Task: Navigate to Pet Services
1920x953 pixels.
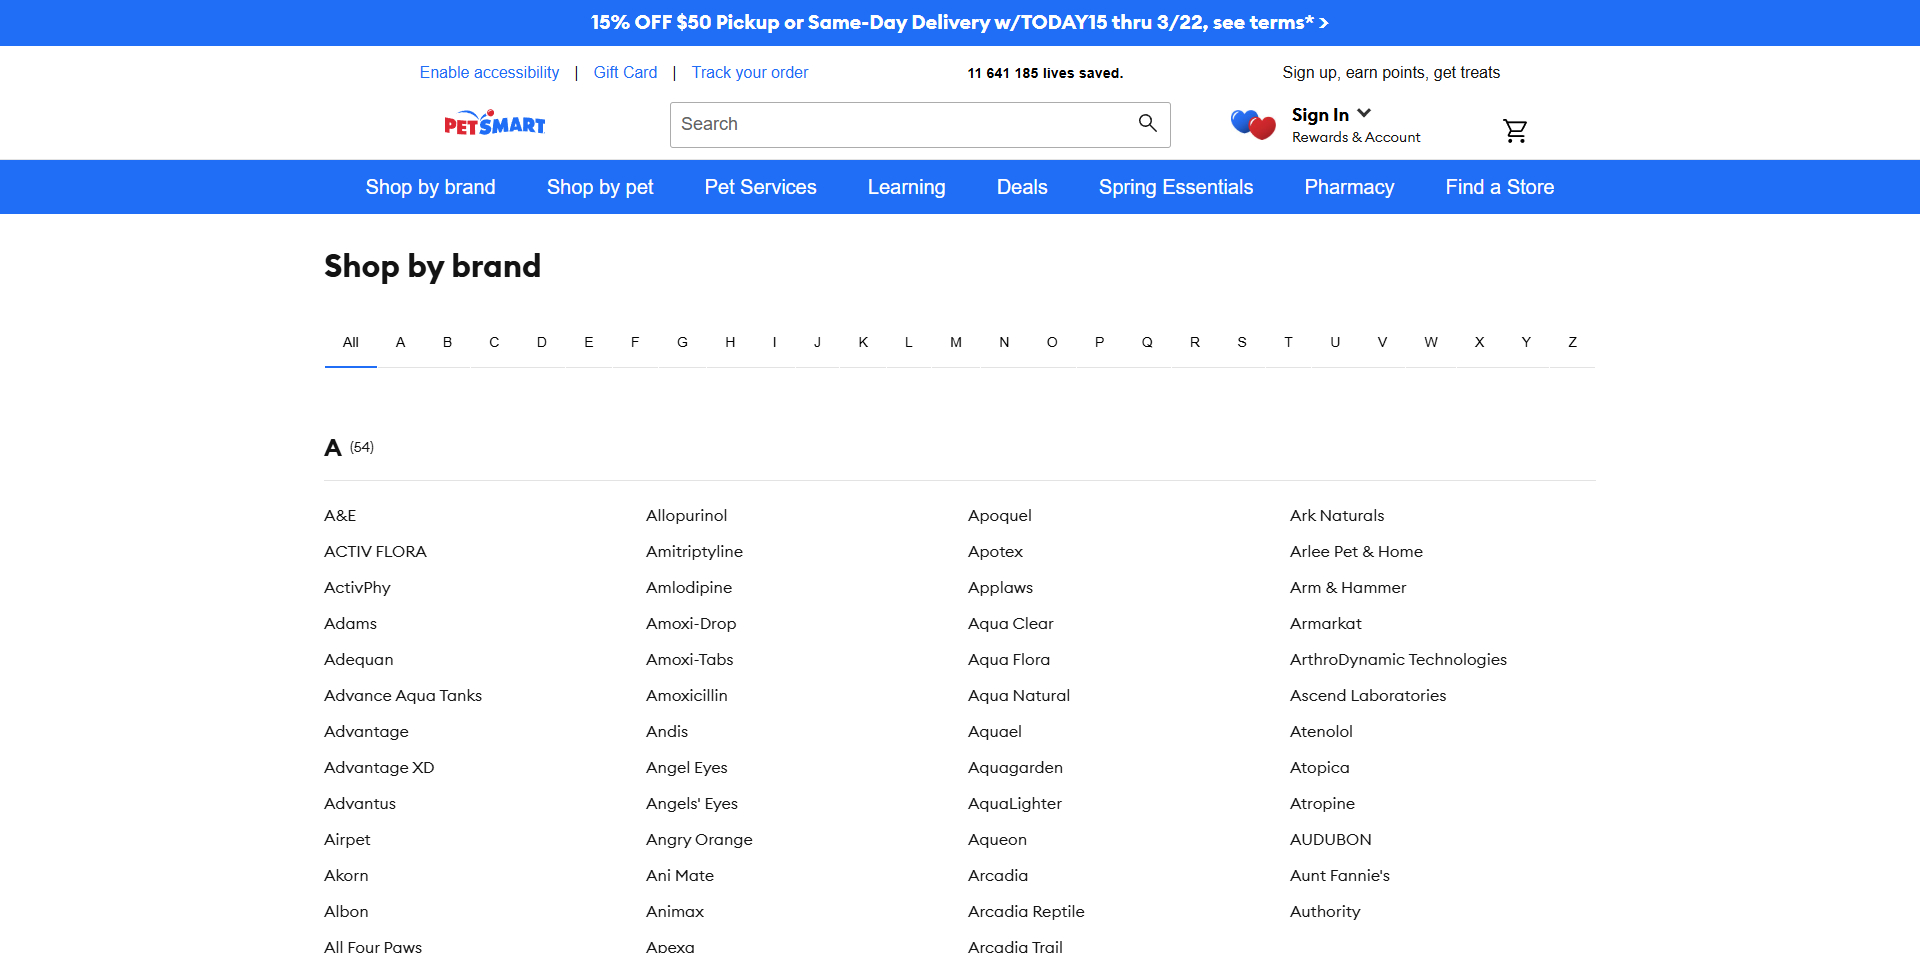Action: (x=760, y=187)
